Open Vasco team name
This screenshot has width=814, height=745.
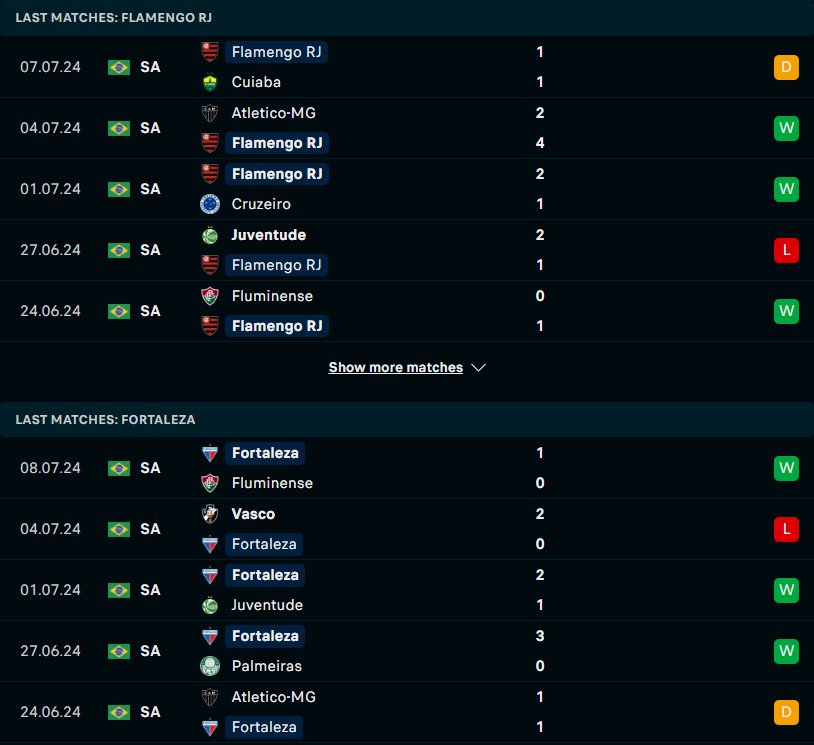(x=253, y=514)
